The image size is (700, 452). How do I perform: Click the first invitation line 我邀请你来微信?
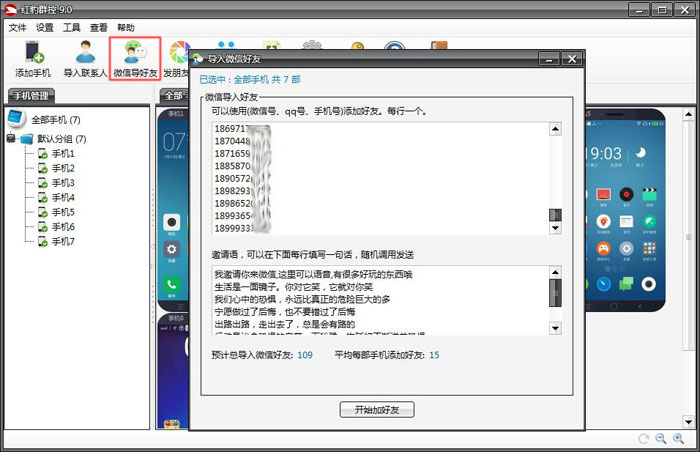313,274
